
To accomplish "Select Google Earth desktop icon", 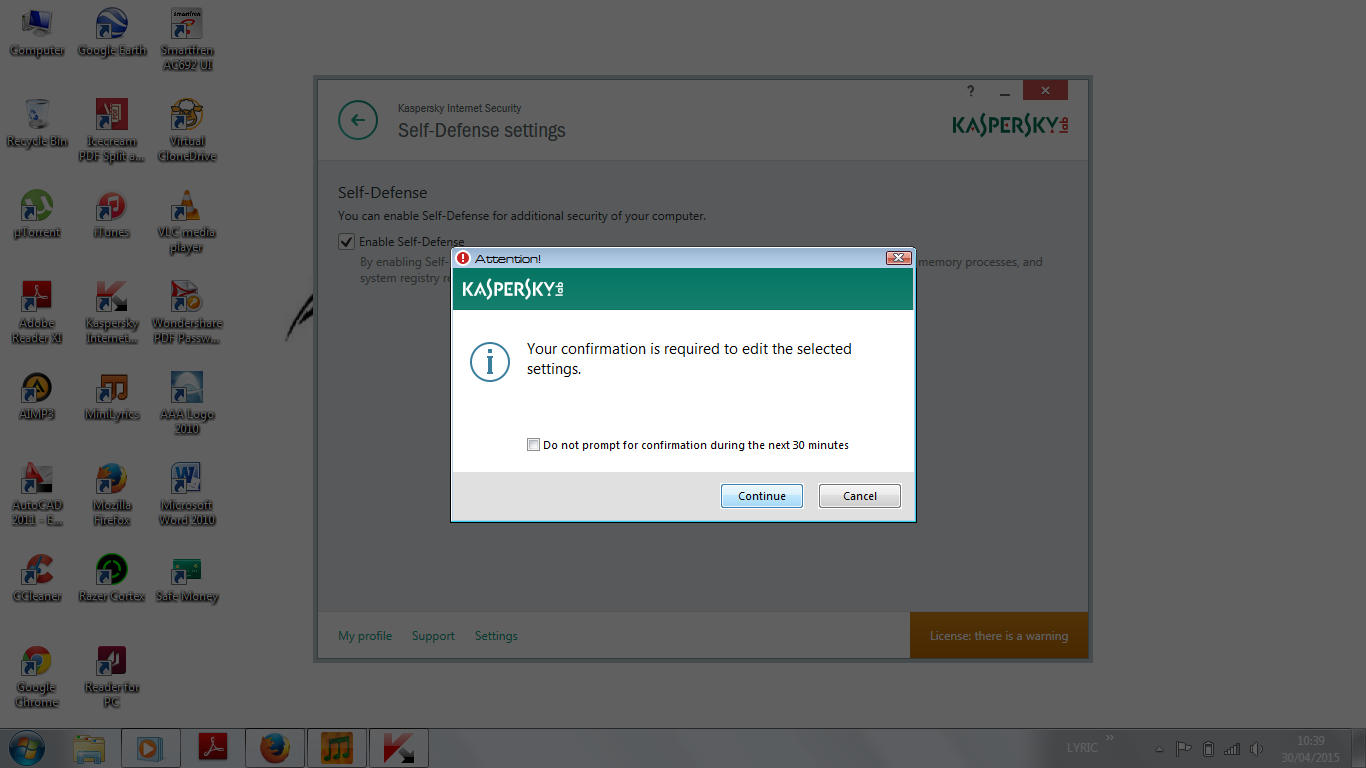I will tap(112, 33).
